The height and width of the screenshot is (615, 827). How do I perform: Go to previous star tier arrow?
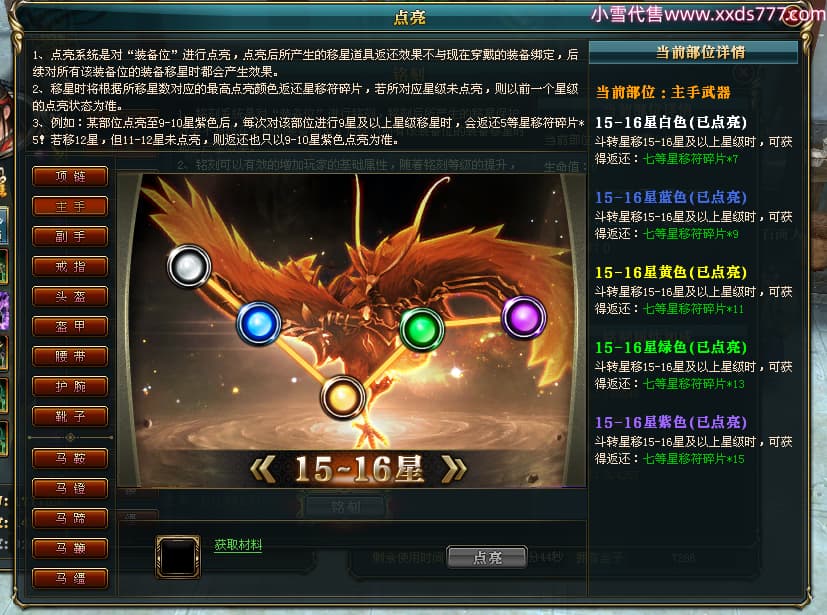[x=263, y=469]
